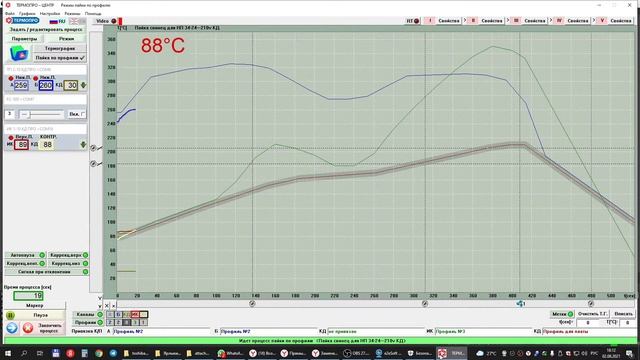640x360 pixels.
Task: Select zone V marker
Action: tap(602, 20)
